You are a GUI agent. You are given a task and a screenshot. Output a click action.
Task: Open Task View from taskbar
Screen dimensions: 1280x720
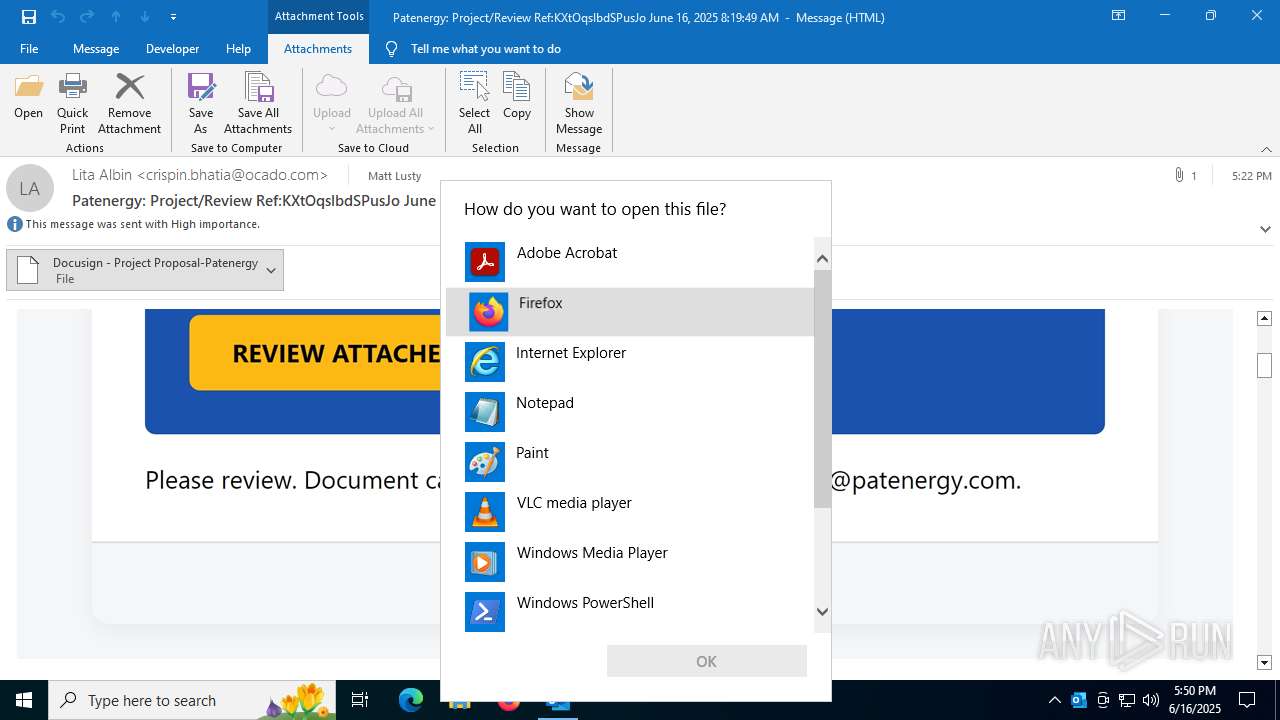click(360, 700)
